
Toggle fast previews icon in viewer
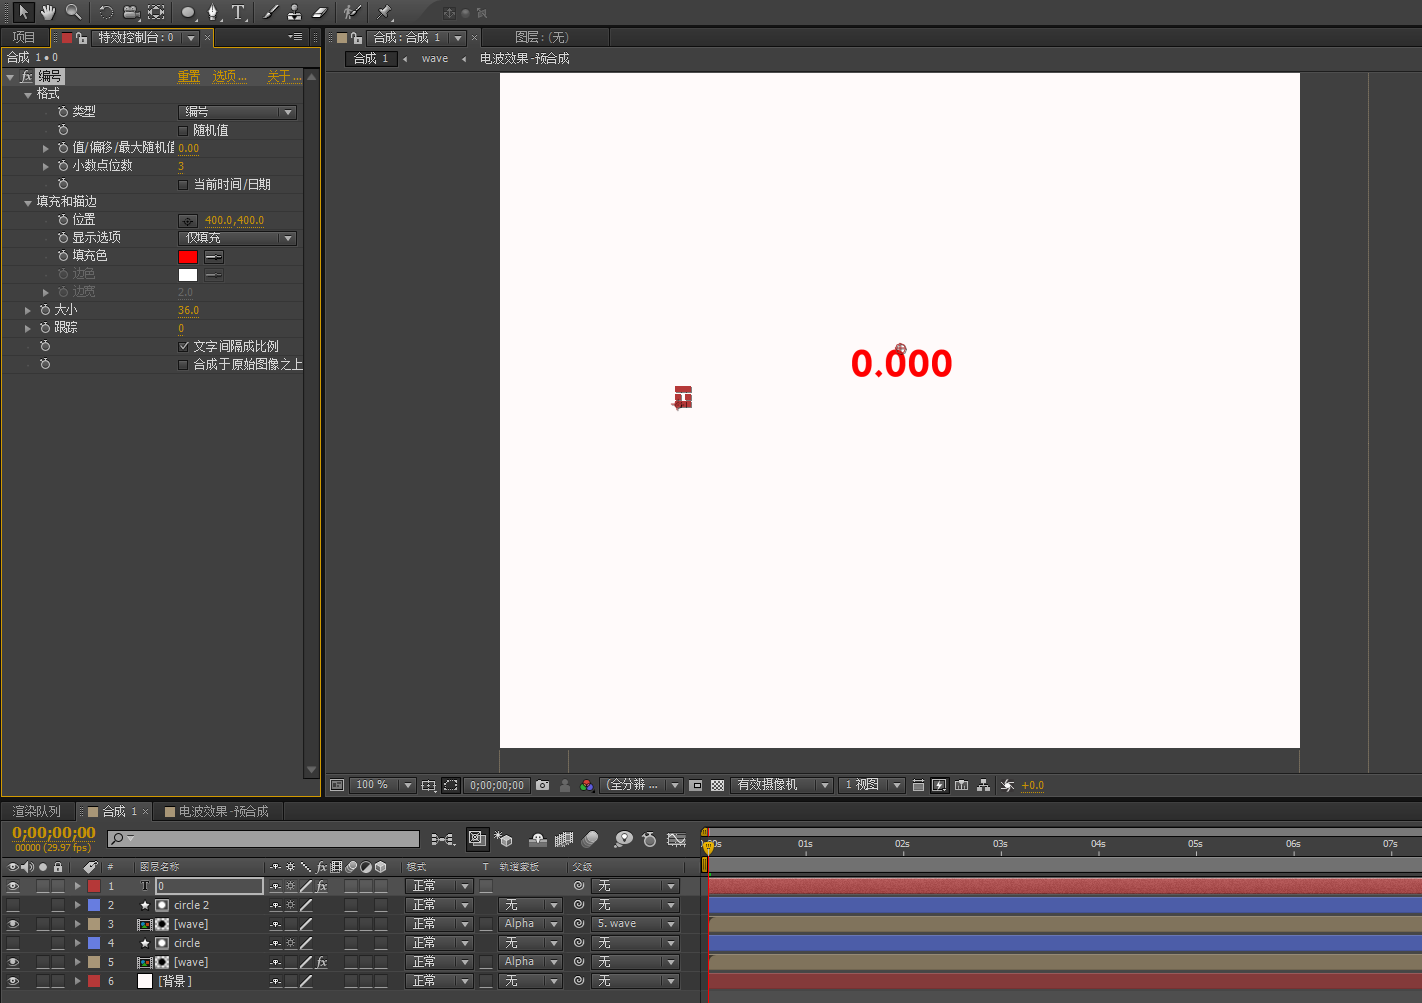coord(939,785)
